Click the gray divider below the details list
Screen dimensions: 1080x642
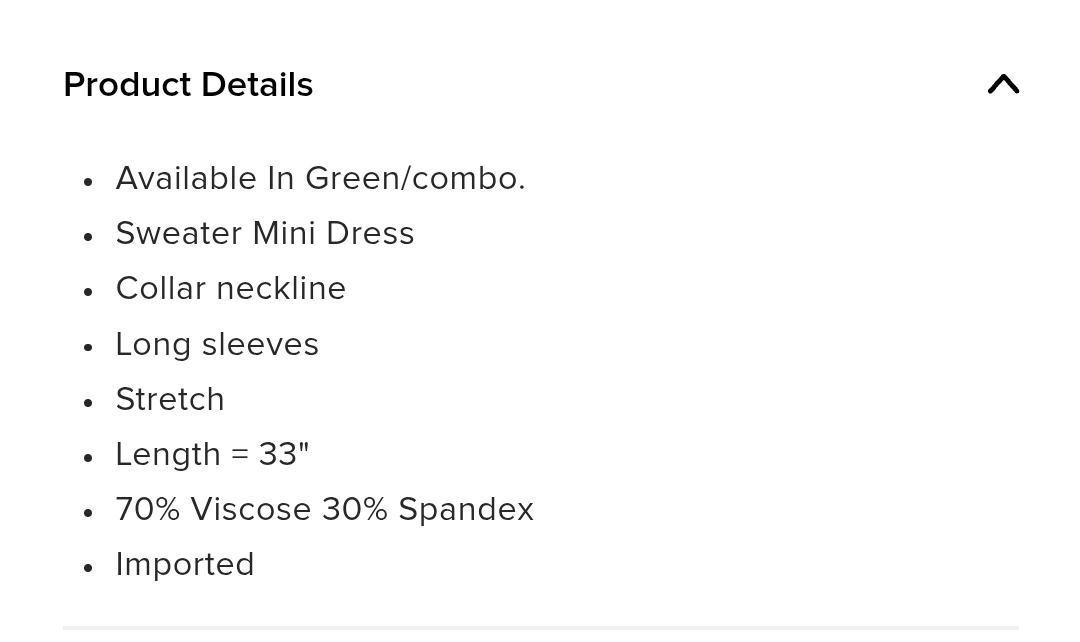pos(541,628)
